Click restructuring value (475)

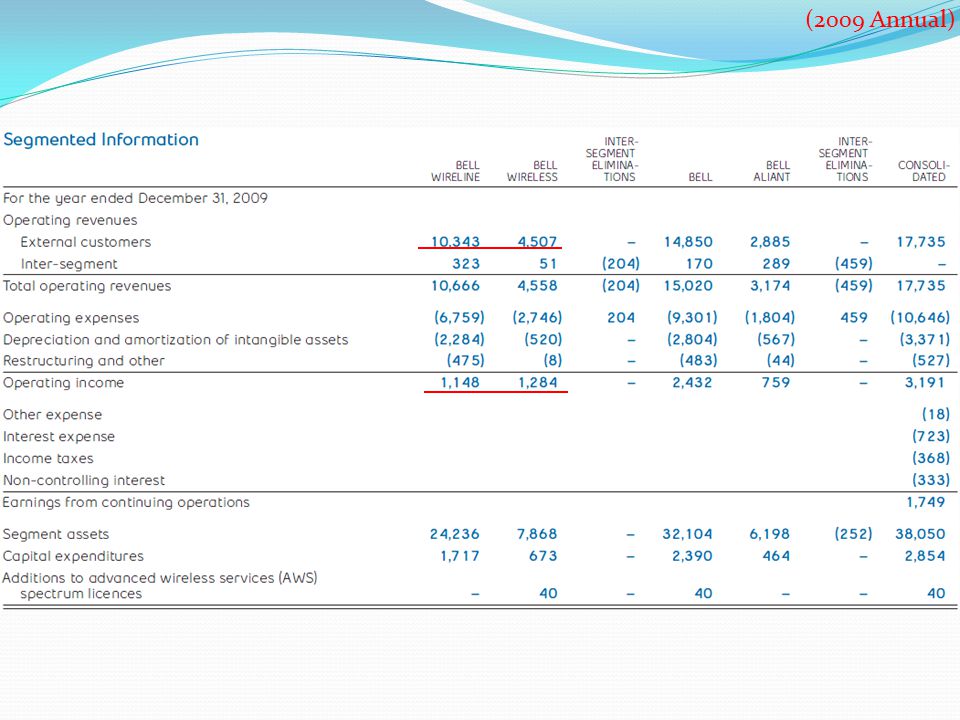pos(465,361)
